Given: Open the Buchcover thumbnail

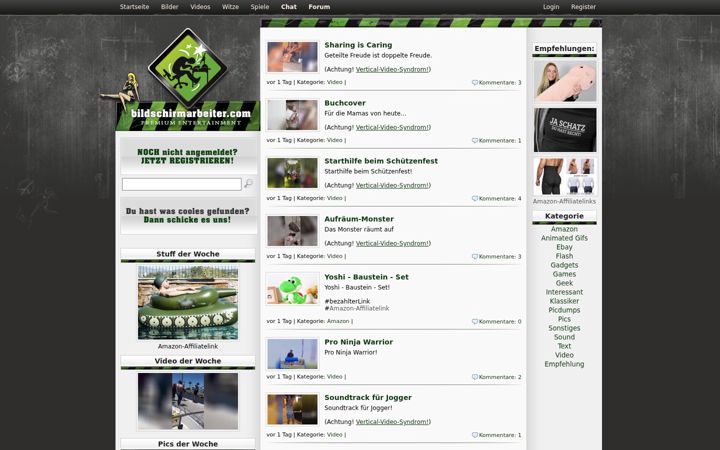Looking at the screenshot, I should 292,115.
